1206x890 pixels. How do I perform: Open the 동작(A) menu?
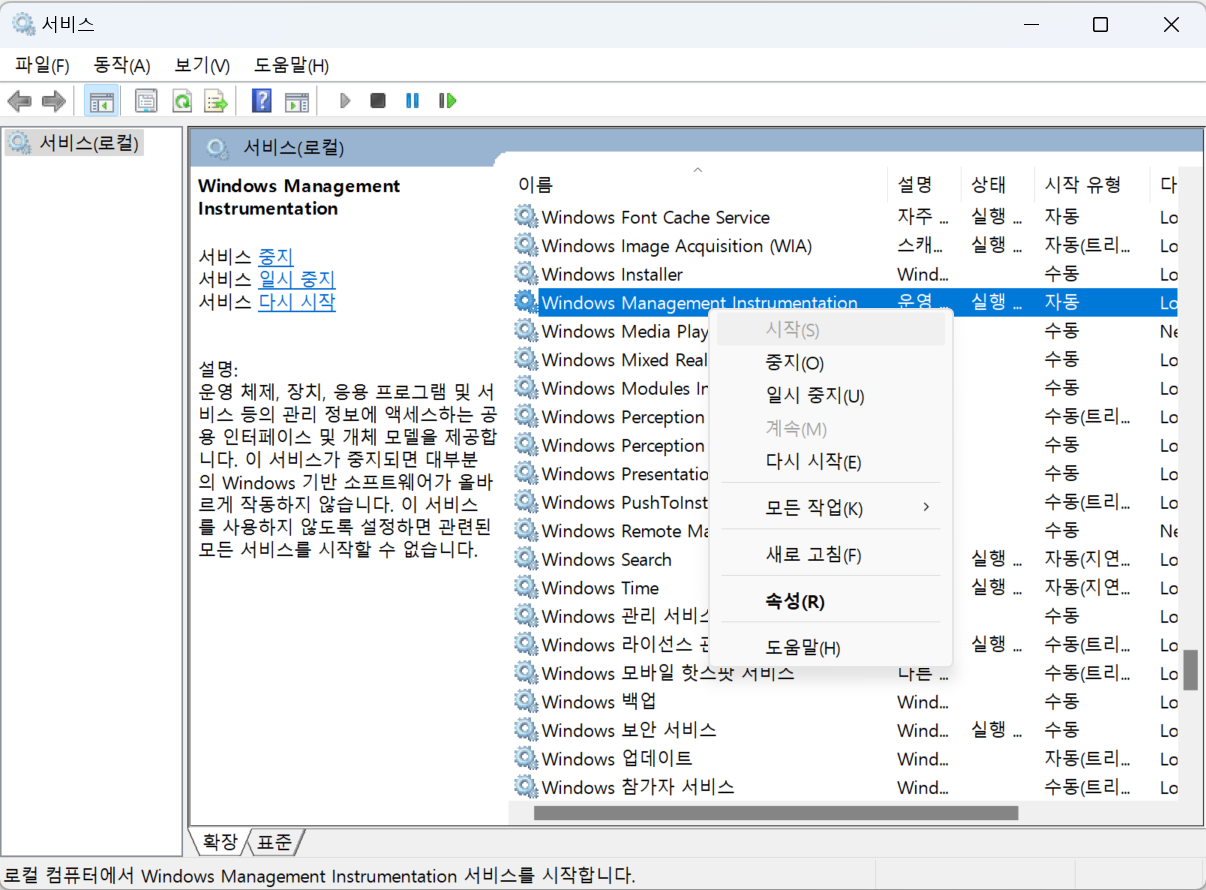(x=122, y=66)
